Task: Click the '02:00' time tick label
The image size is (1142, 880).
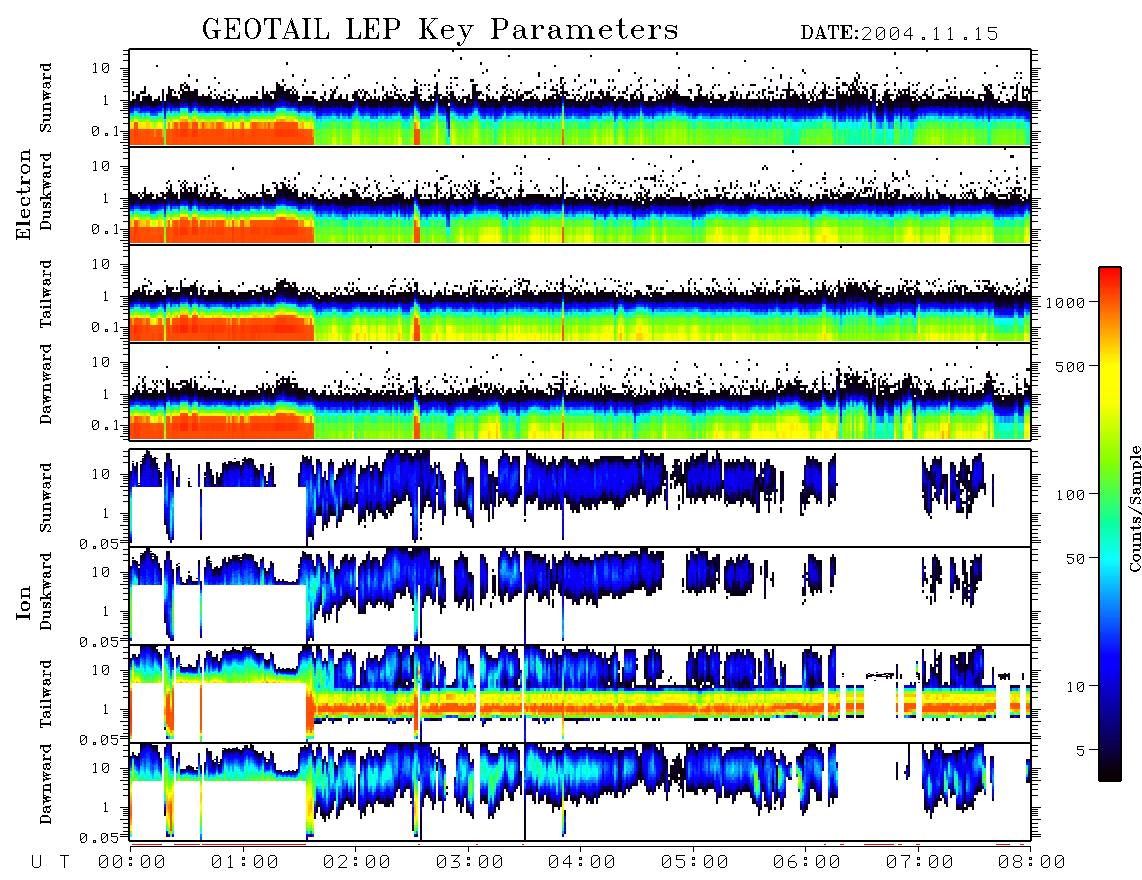Action: [357, 862]
